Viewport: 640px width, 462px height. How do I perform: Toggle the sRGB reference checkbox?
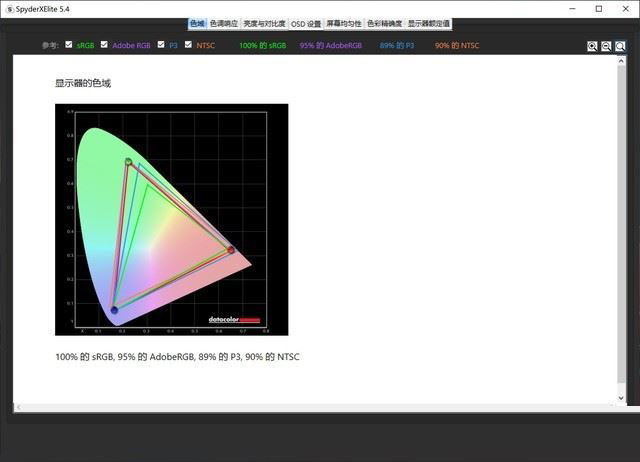tap(69, 44)
